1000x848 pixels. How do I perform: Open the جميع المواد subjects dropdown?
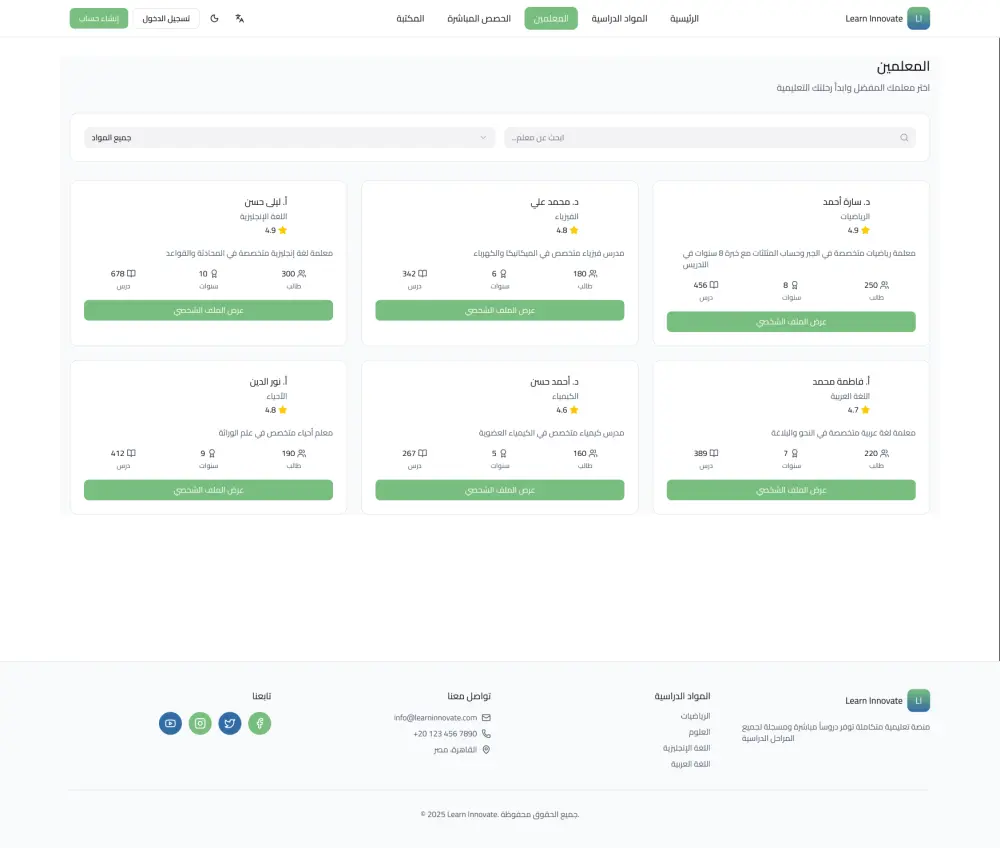tap(287, 137)
